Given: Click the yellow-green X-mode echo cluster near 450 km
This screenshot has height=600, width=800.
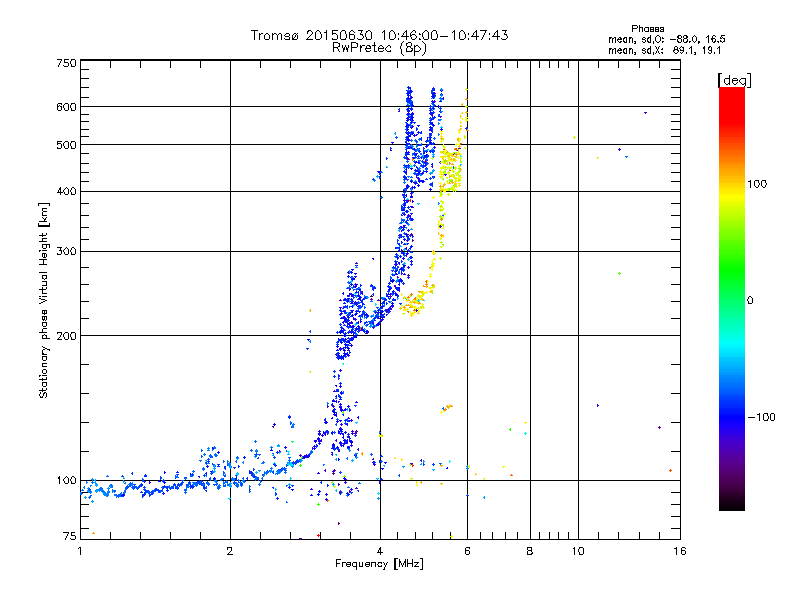Looking at the screenshot, I should pyautogui.click(x=451, y=171).
